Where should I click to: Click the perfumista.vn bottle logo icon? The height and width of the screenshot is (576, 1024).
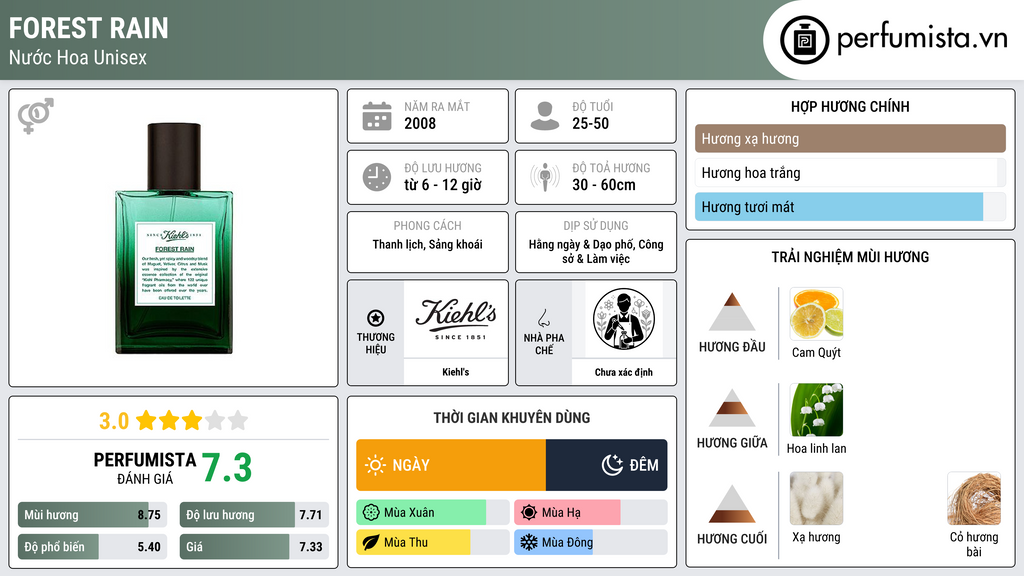pyautogui.click(x=804, y=40)
